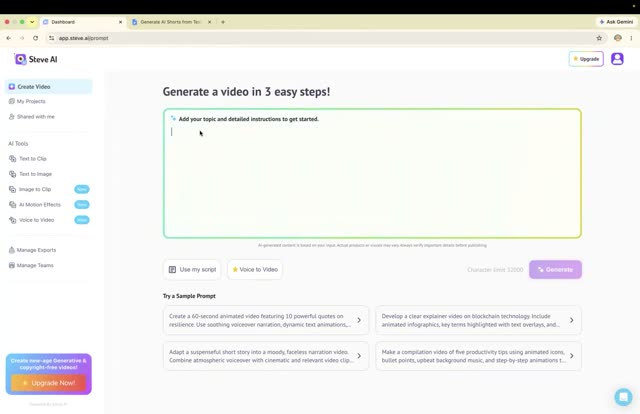The image size is (640, 414).
Task: Open the tab search dropdown arrow
Action: point(32,22)
